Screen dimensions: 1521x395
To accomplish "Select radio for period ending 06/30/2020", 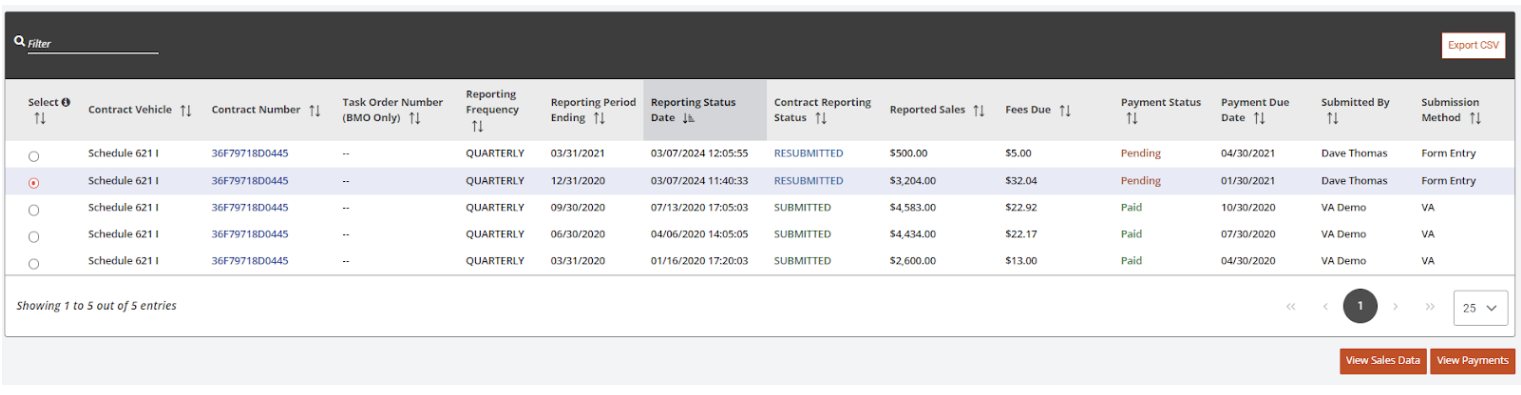I will tap(34, 237).
